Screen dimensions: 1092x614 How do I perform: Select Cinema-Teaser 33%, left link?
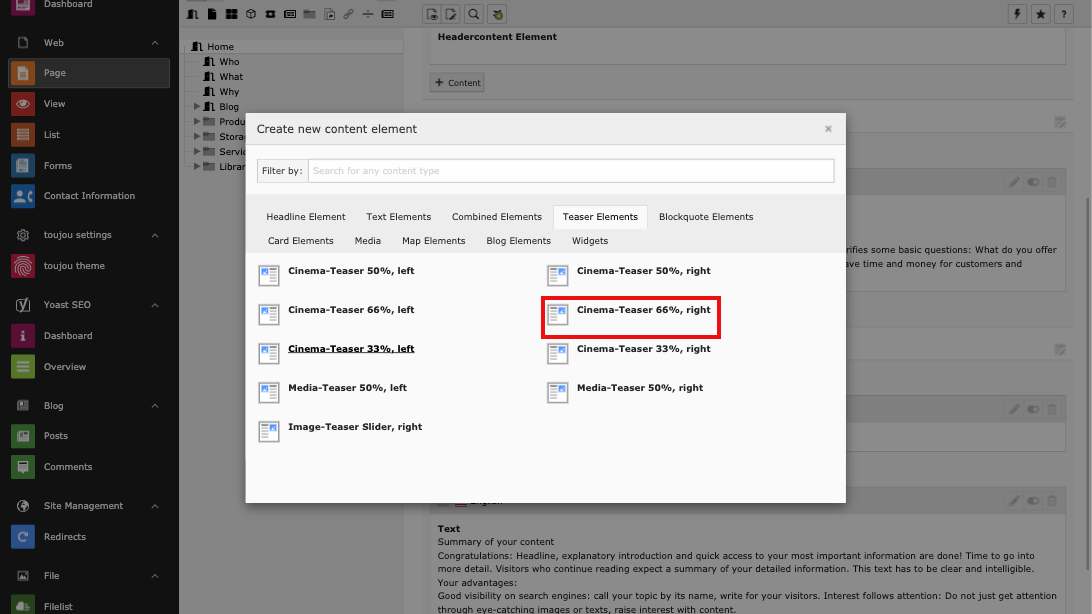tap(351, 349)
